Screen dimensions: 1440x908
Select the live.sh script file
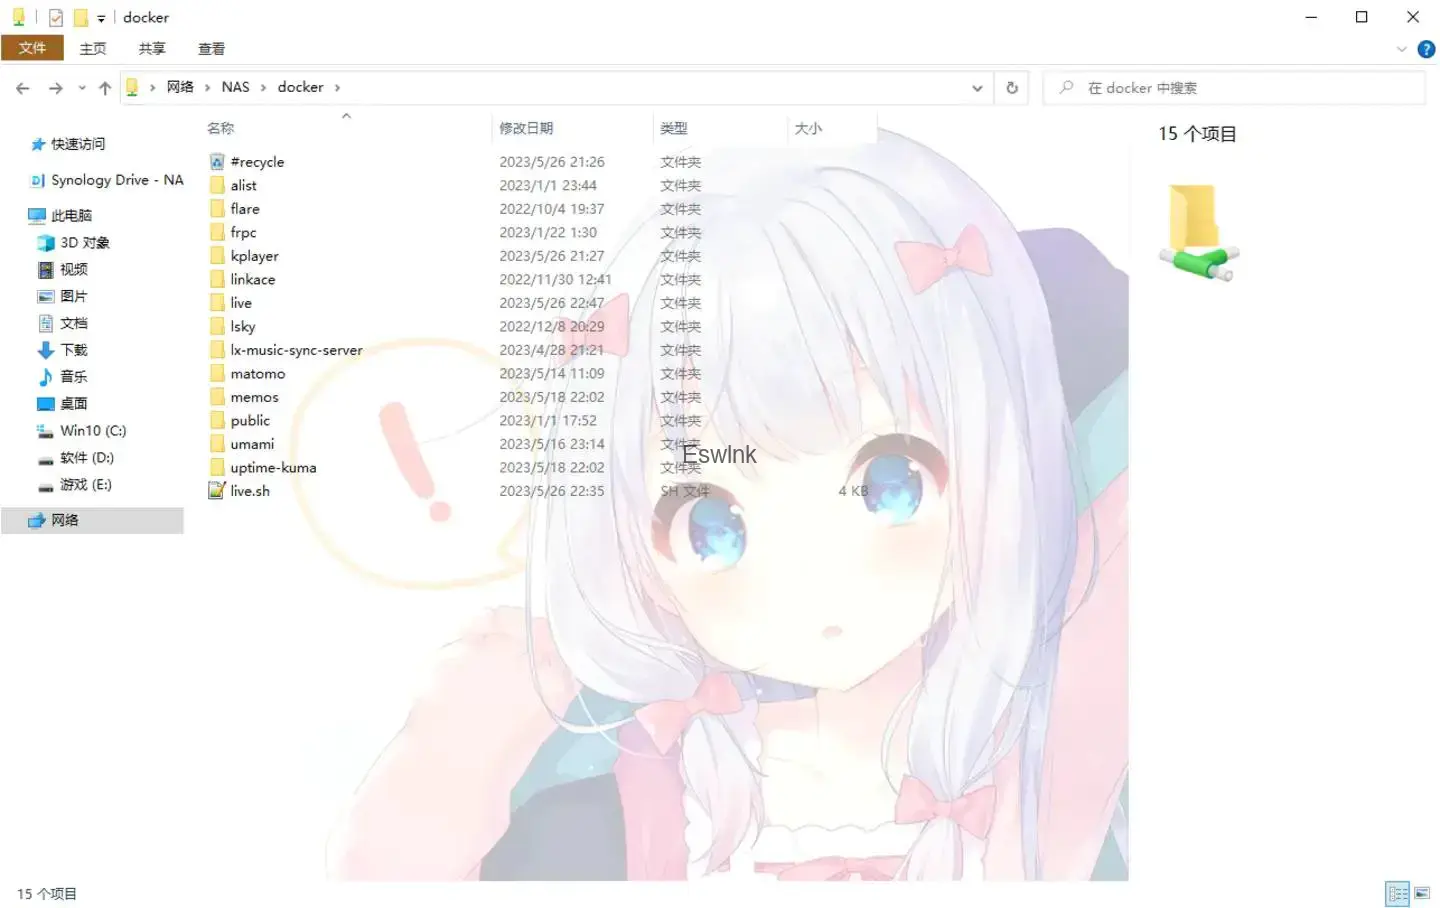250,491
